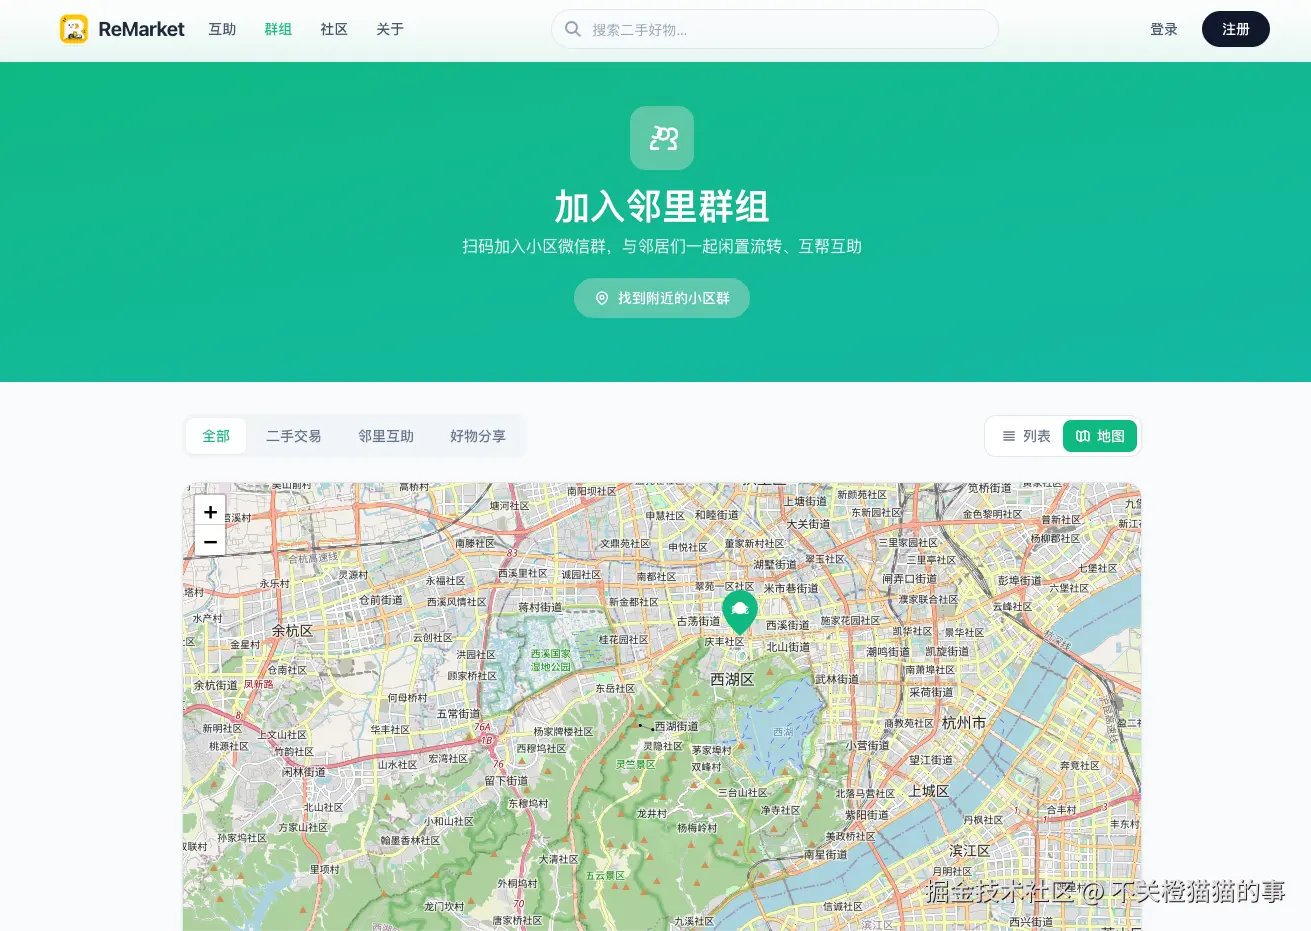Switch to 列表 list view
The width and height of the screenshot is (1311, 931).
(x=1026, y=436)
